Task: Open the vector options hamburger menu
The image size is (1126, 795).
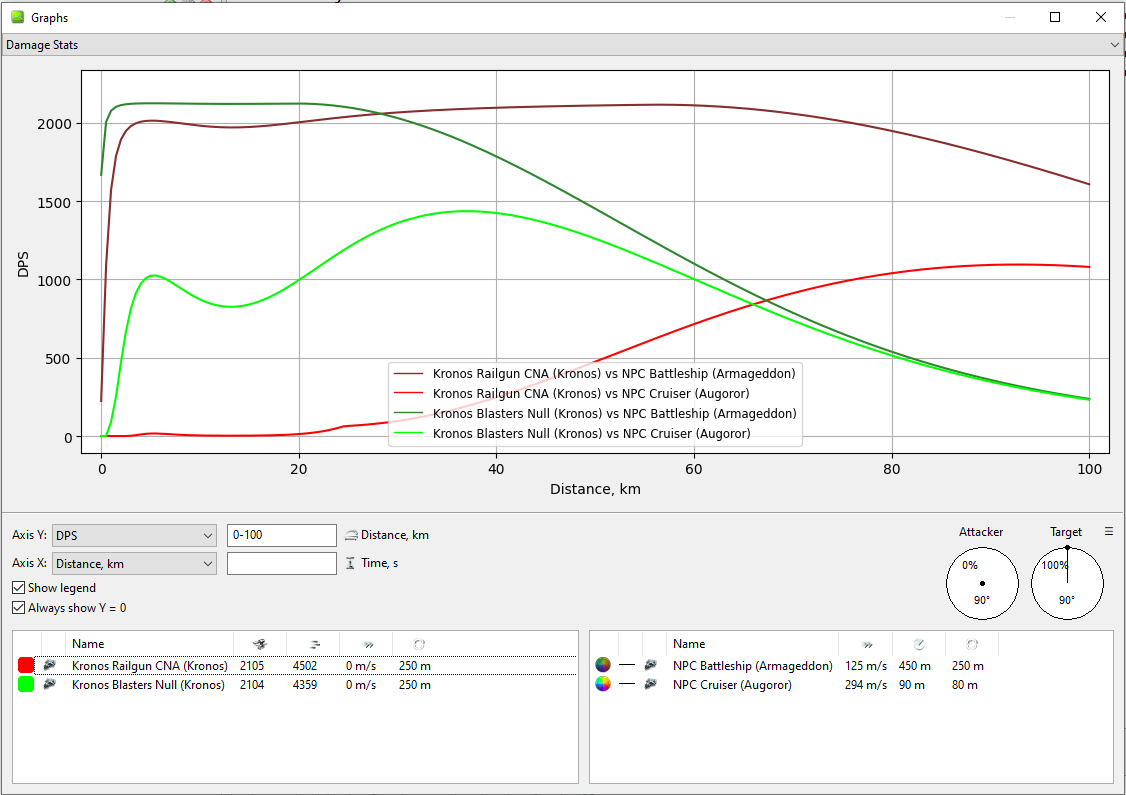Action: 1109,531
